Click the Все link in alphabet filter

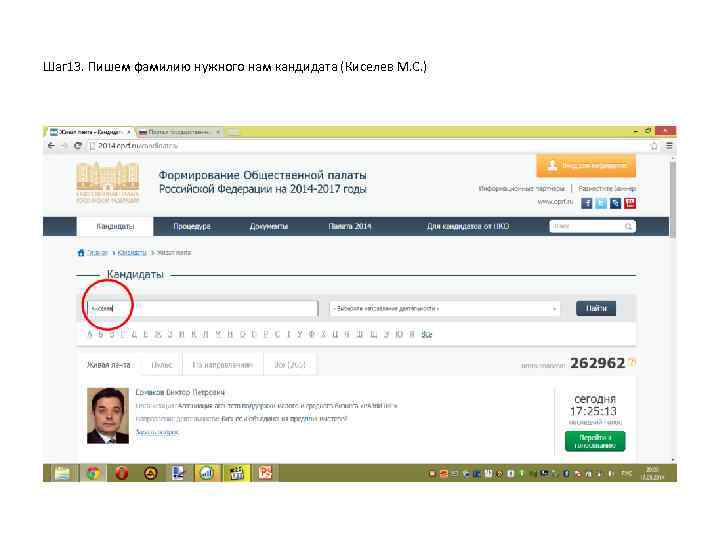[427, 334]
